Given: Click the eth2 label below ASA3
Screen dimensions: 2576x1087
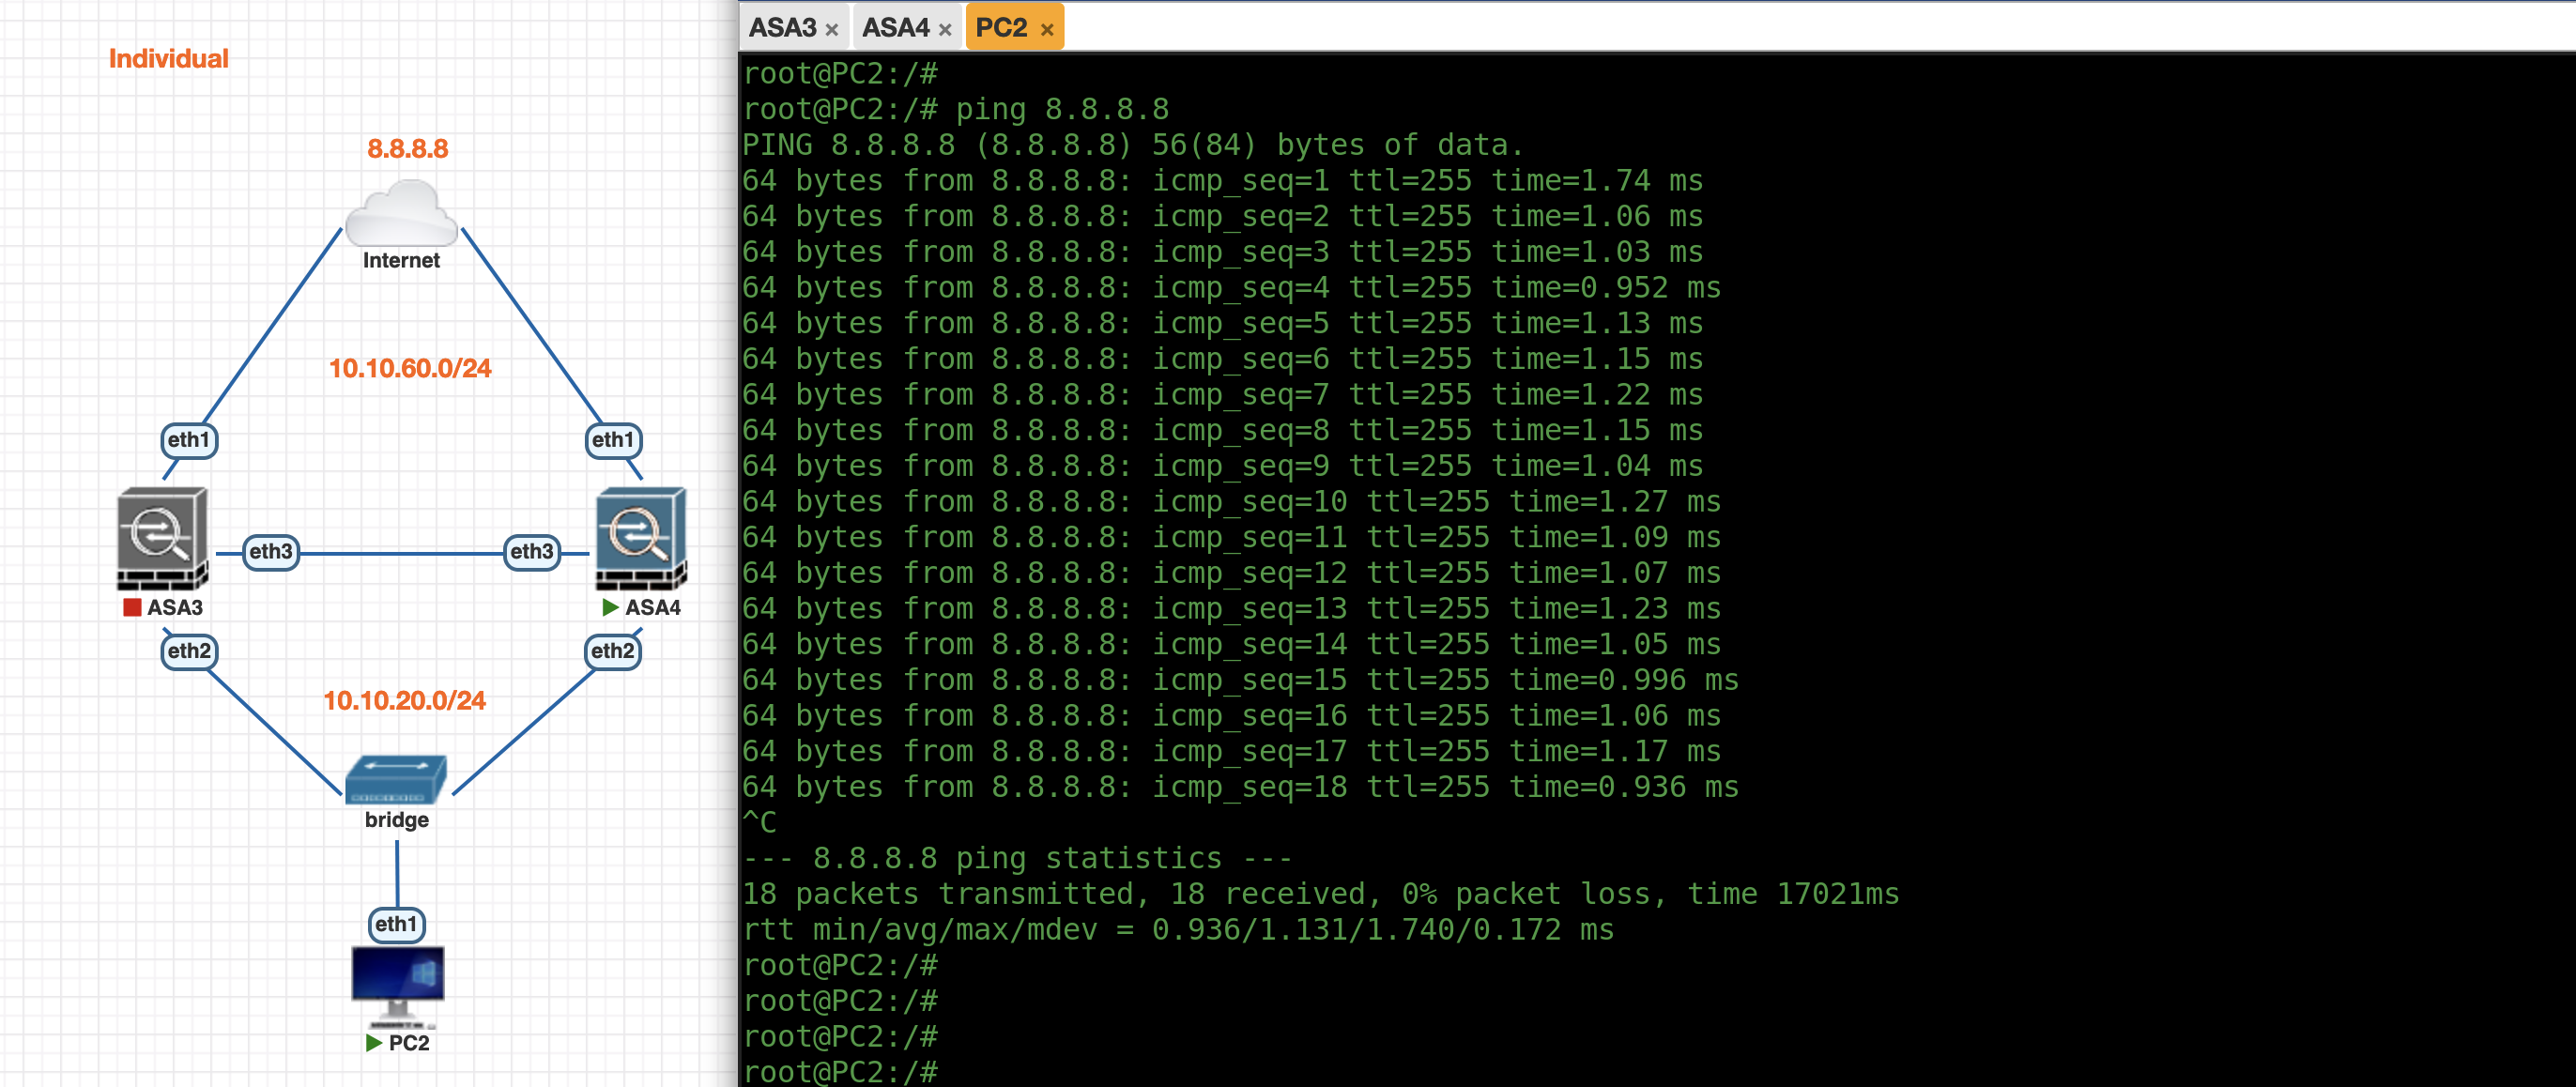Looking at the screenshot, I should pos(189,651).
